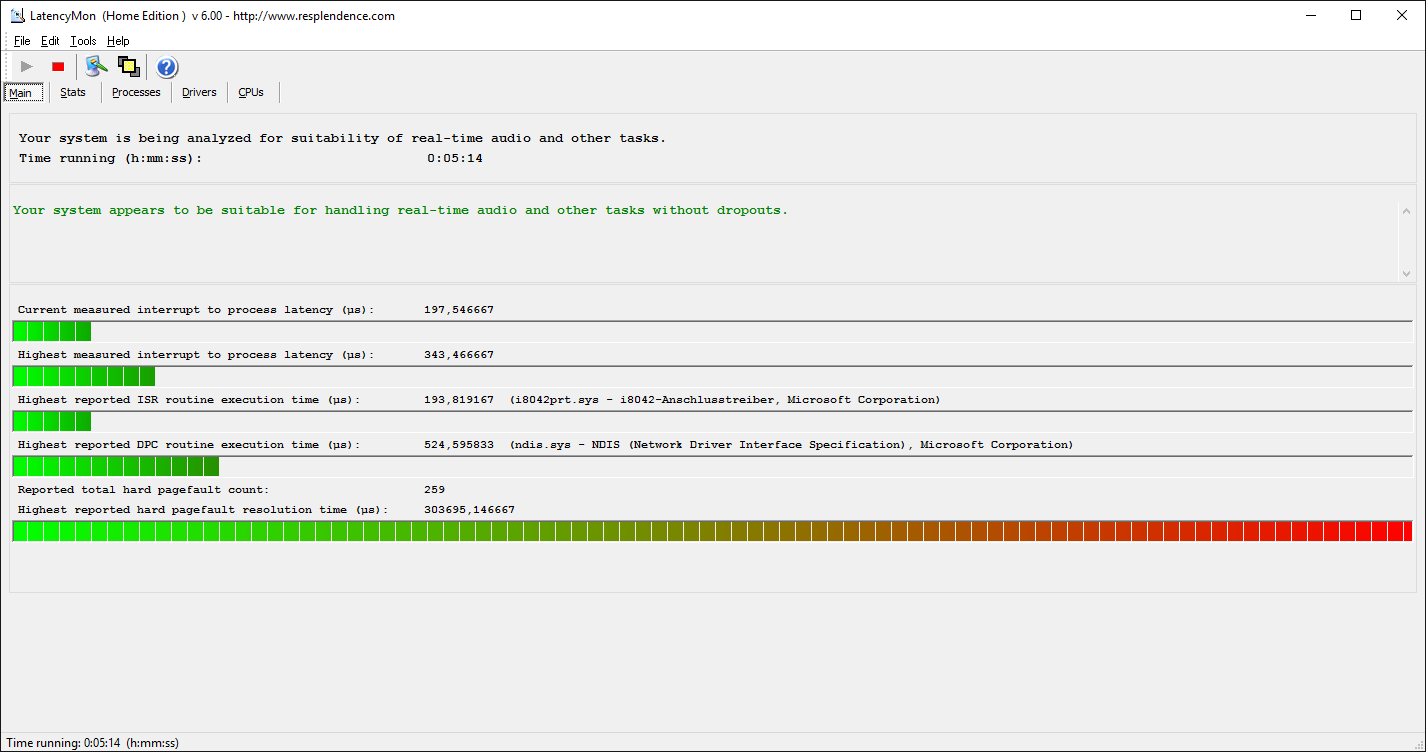
Task: Stop monitoring with the red stop button
Action: pos(58,67)
